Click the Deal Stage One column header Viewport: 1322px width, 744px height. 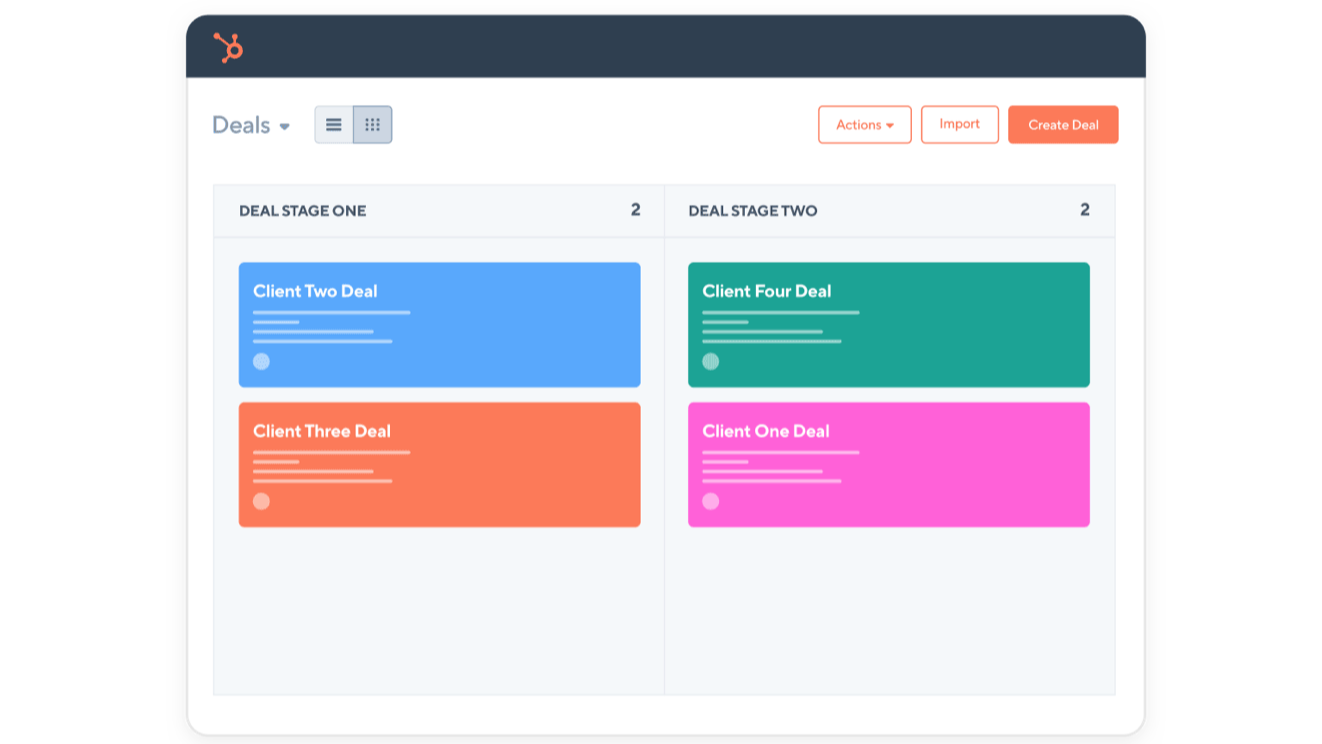tap(302, 210)
